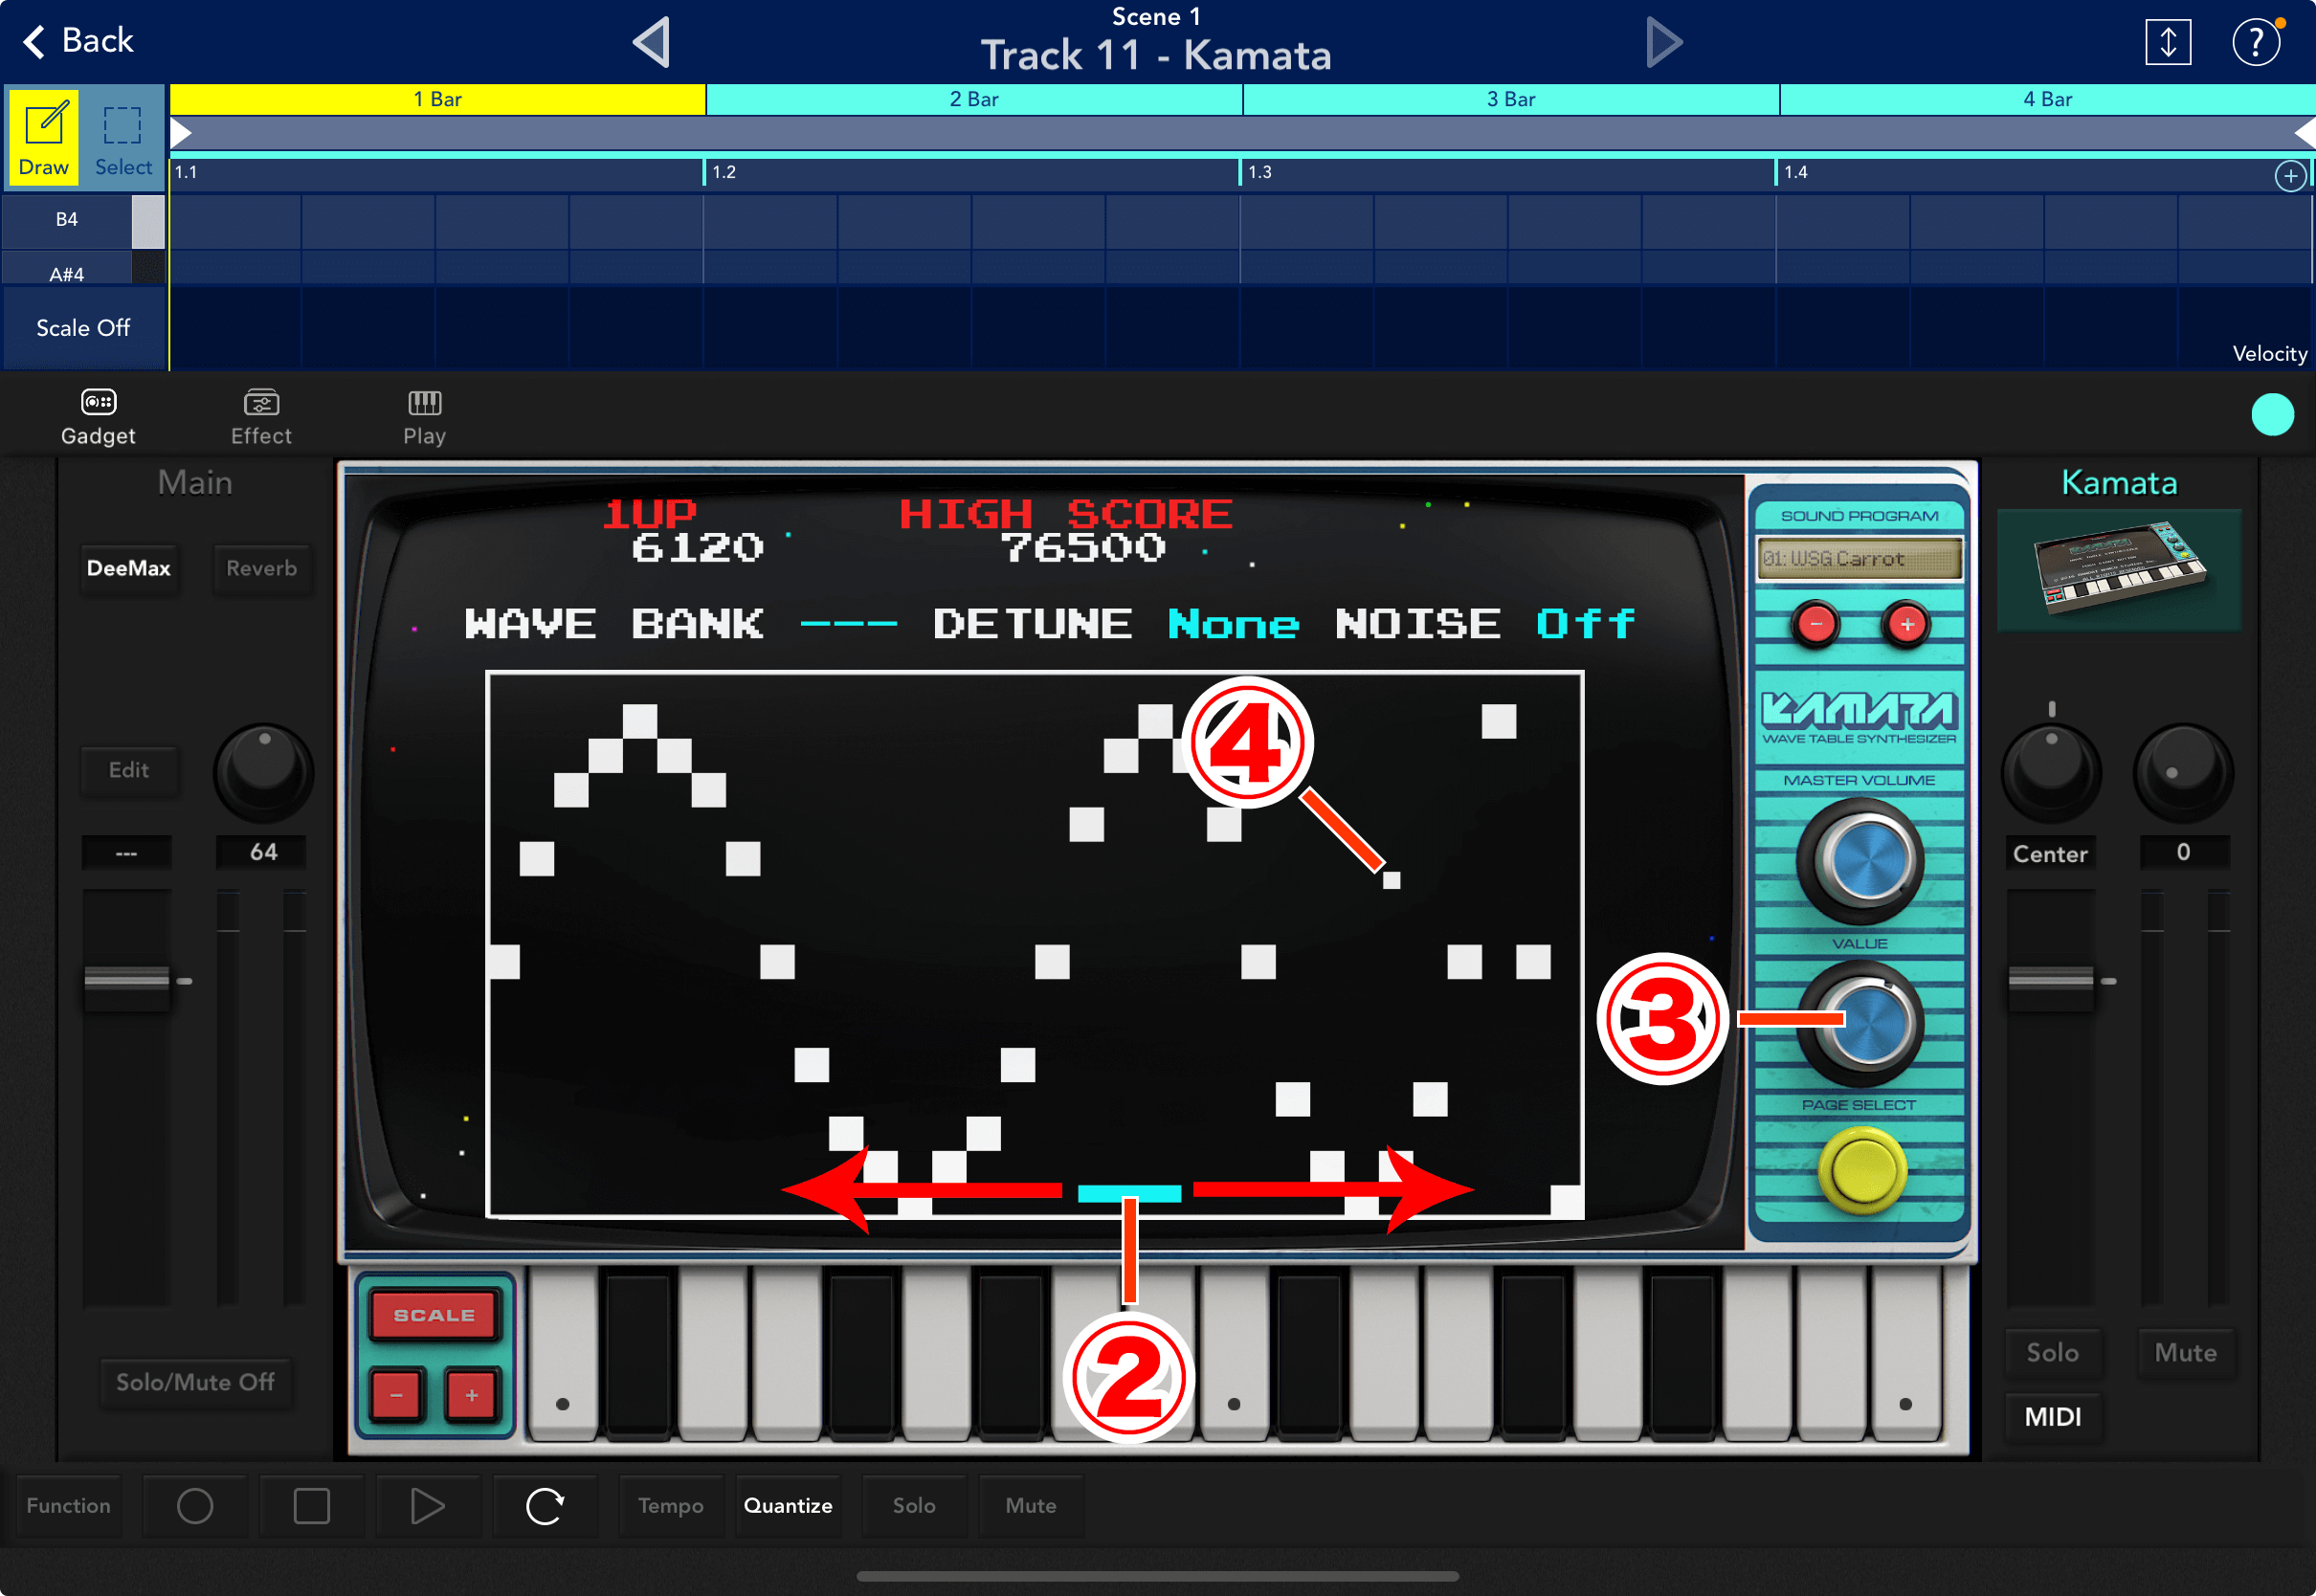Open the Function menu
This screenshot has height=1596, width=2316.
pyautogui.click(x=68, y=1505)
